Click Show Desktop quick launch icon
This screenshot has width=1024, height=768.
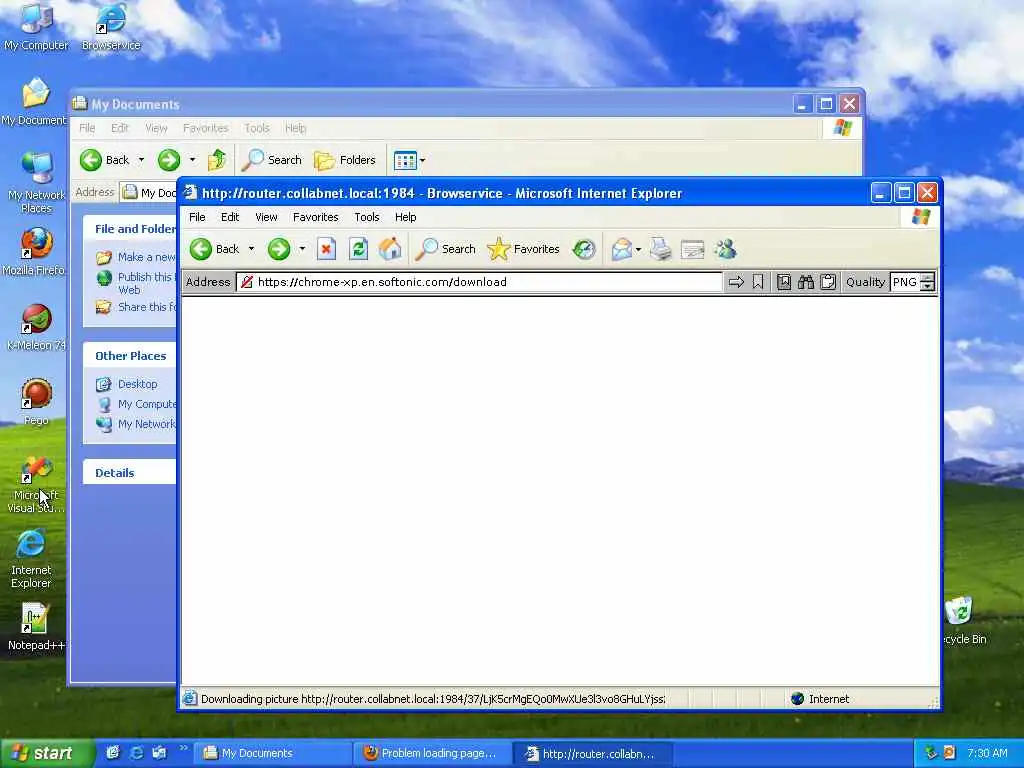pyautogui.click(x=113, y=753)
